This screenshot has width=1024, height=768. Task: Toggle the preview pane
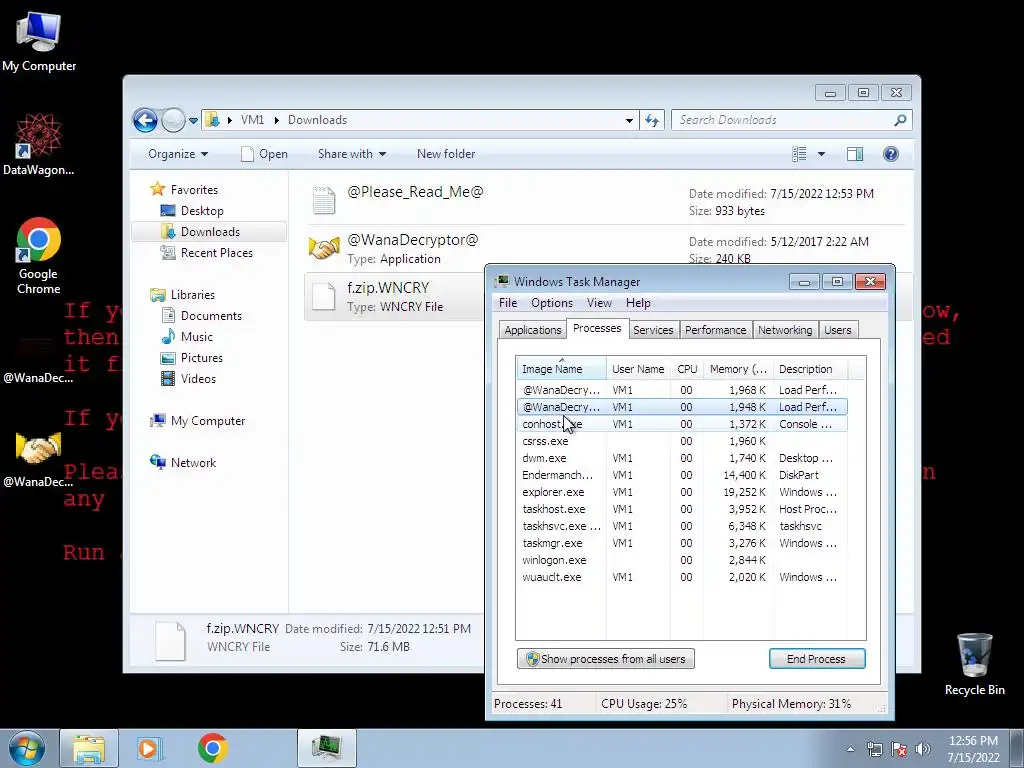[855, 154]
